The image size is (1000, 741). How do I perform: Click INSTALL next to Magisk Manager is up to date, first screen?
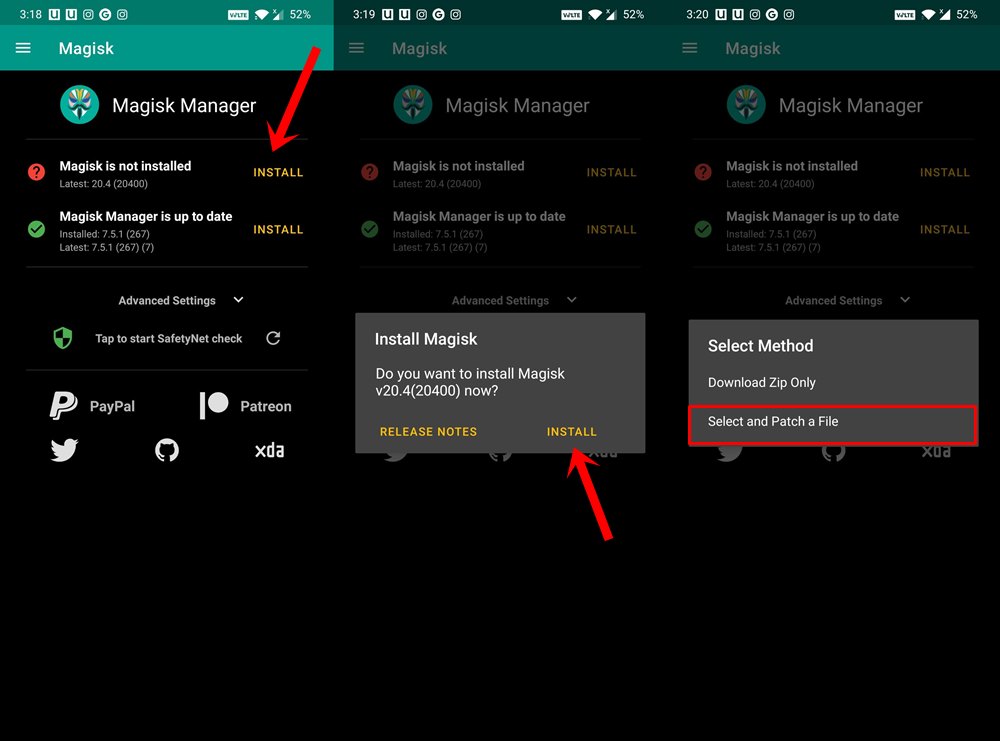click(278, 230)
